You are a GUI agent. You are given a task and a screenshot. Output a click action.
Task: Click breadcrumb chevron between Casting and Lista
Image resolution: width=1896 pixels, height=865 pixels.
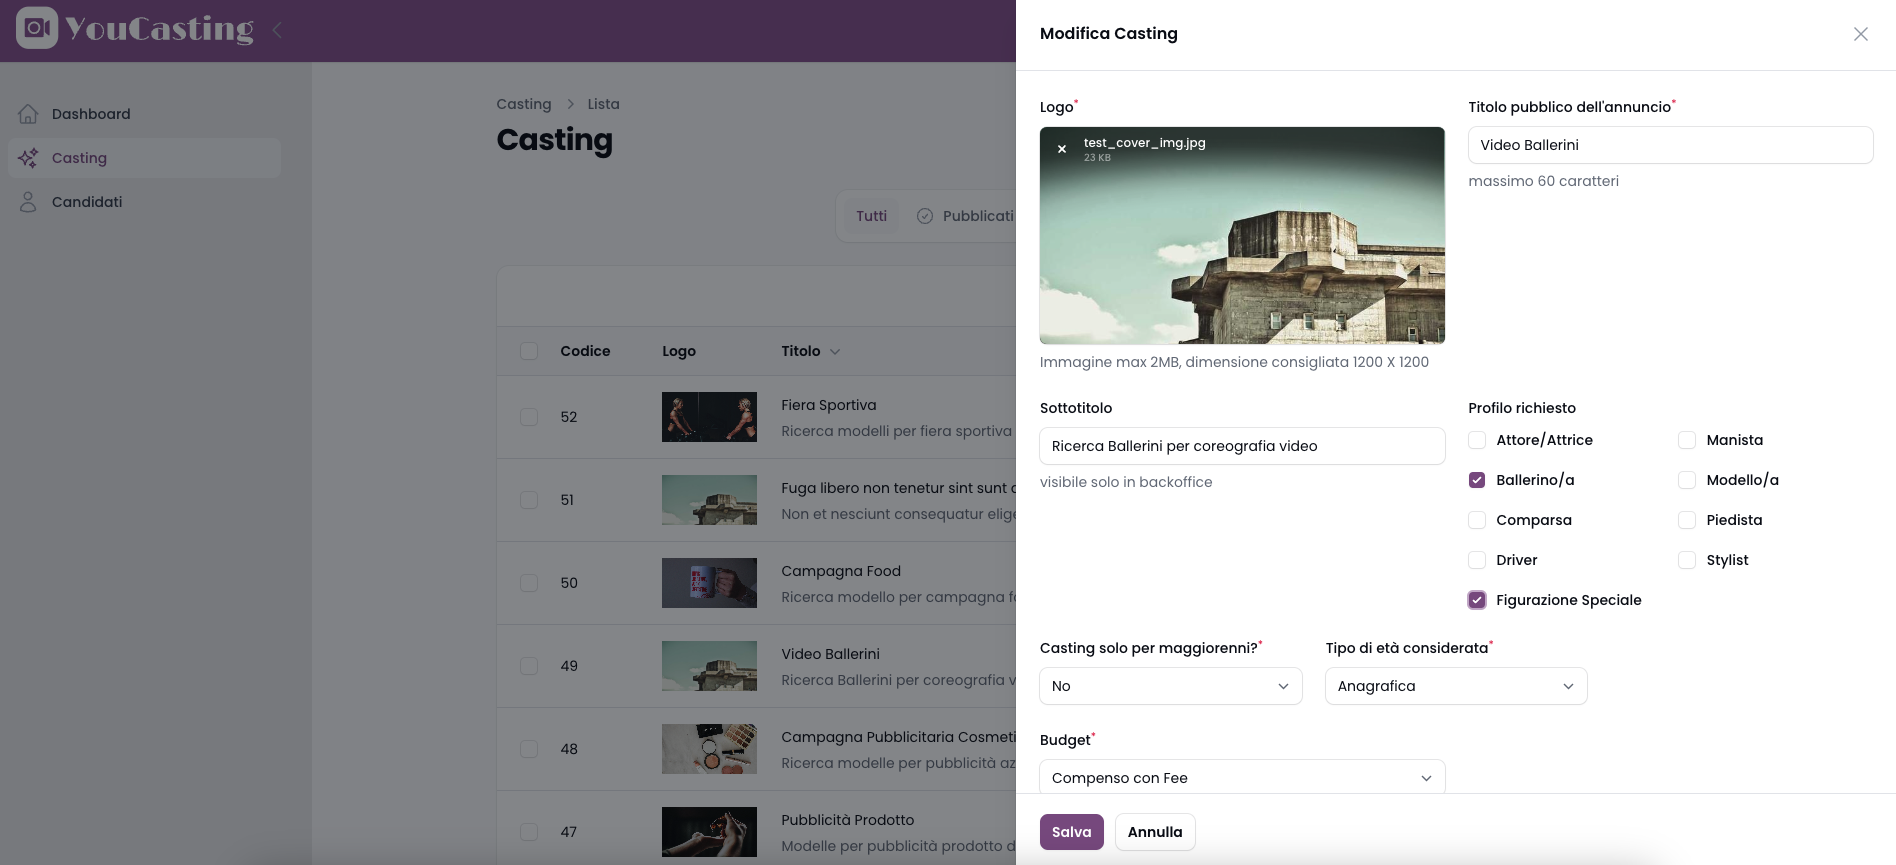570,104
